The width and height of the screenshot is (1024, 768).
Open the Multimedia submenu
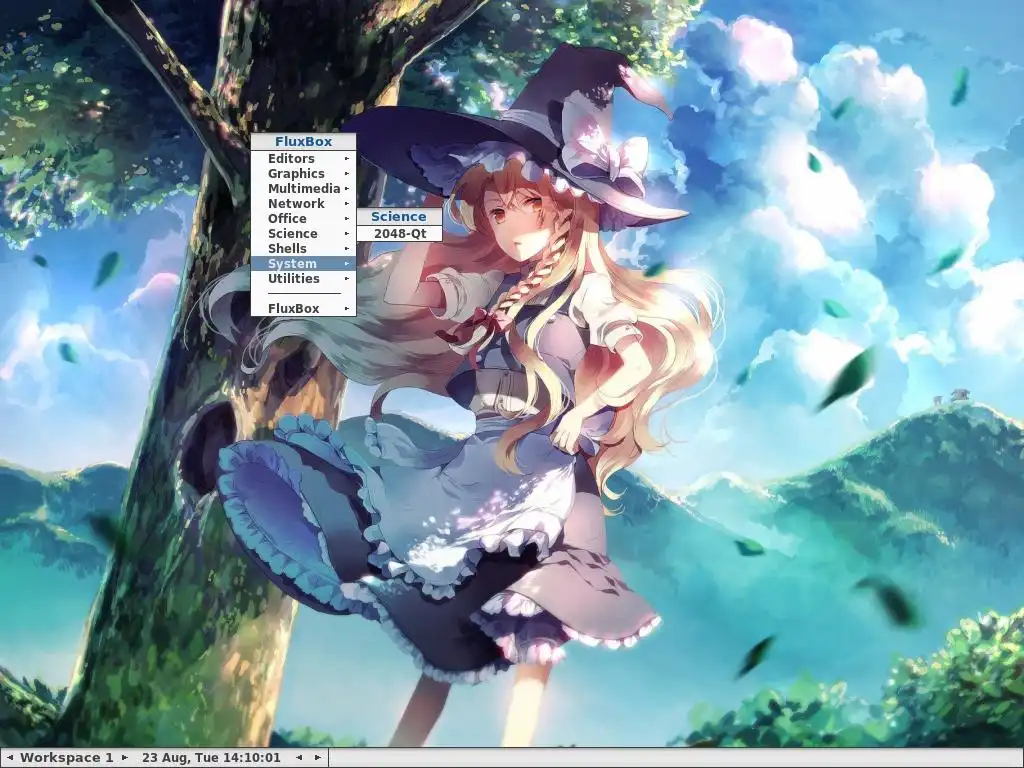(303, 189)
